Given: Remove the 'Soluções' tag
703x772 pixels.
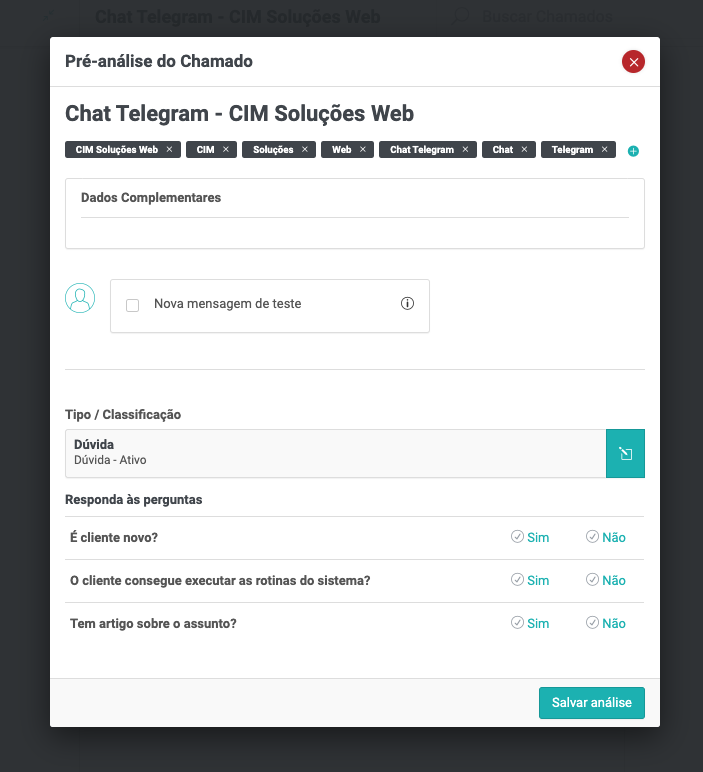Looking at the screenshot, I should click(x=305, y=150).
